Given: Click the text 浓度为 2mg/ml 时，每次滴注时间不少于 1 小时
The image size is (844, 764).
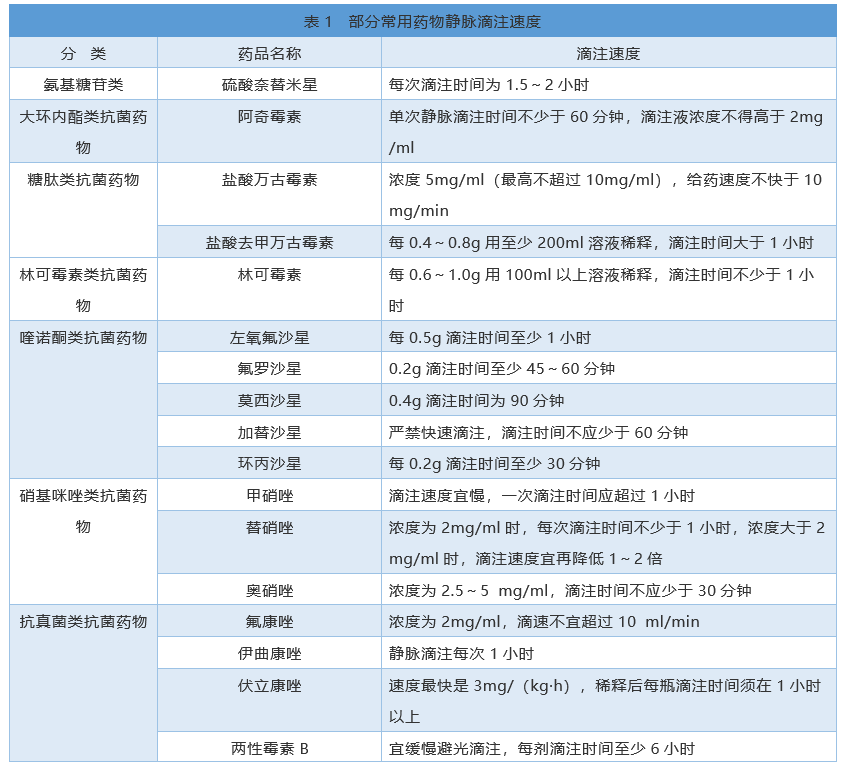Looking at the screenshot, I should pos(559,527).
